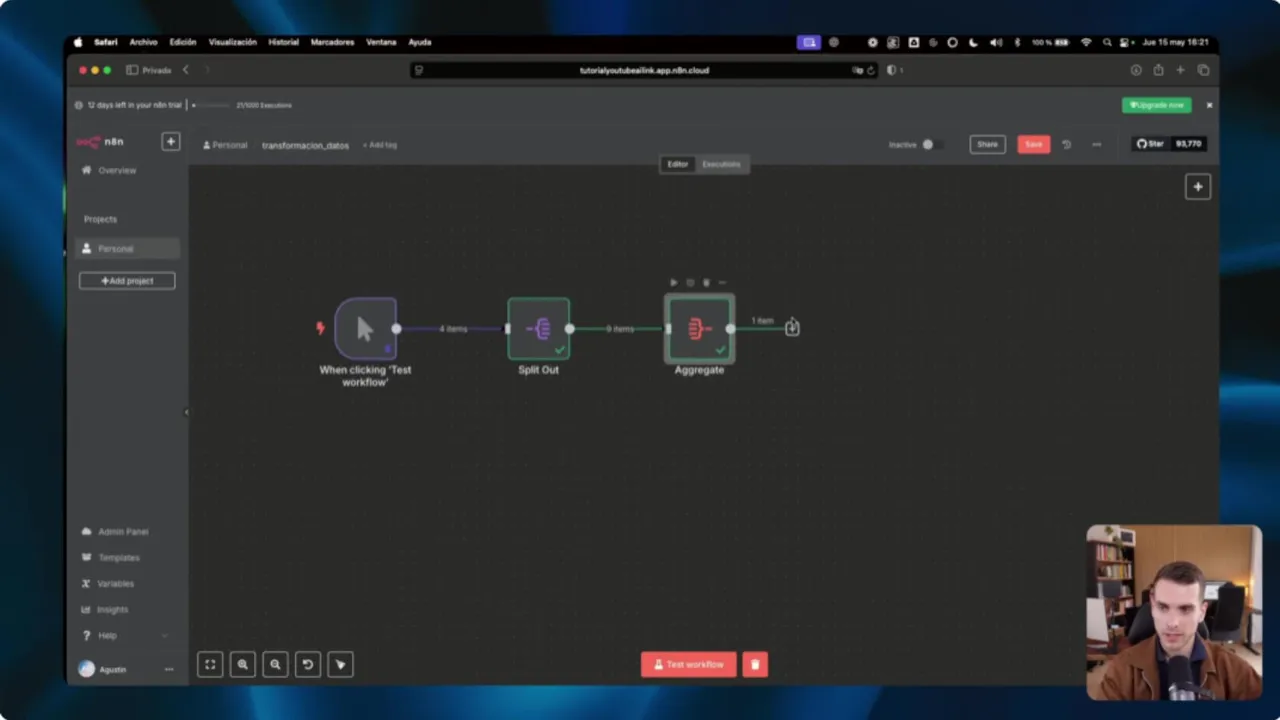This screenshot has height=720, width=1280.
Task: Click Add tag
Action: [x=380, y=145]
